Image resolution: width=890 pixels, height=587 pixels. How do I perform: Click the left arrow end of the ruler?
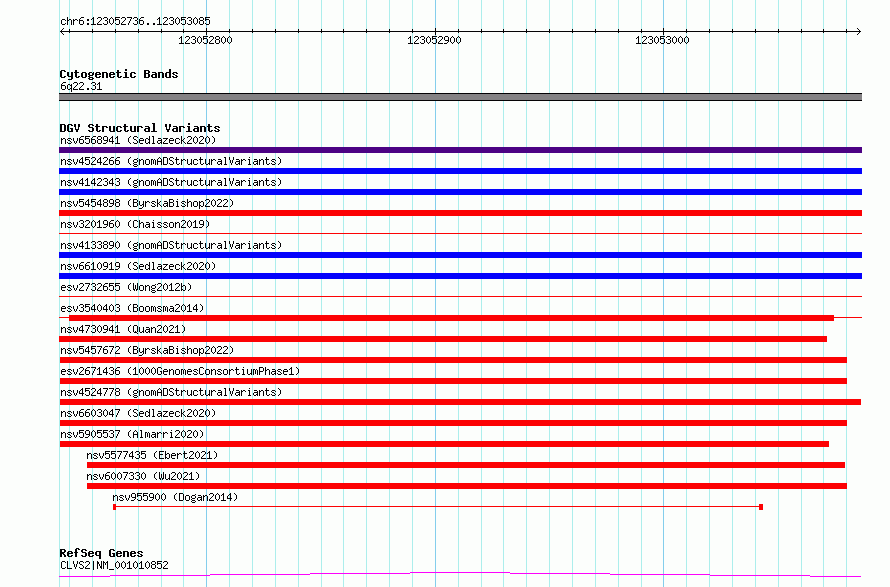point(62,31)
